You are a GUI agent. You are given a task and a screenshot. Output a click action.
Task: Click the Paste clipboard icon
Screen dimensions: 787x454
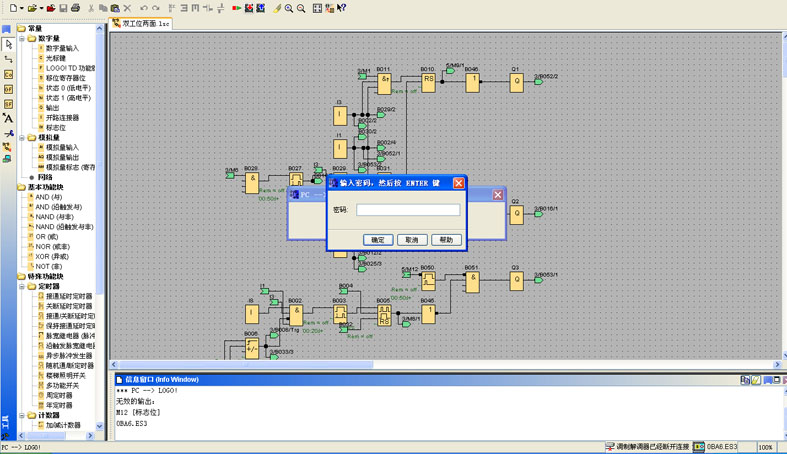pos(115,8)
